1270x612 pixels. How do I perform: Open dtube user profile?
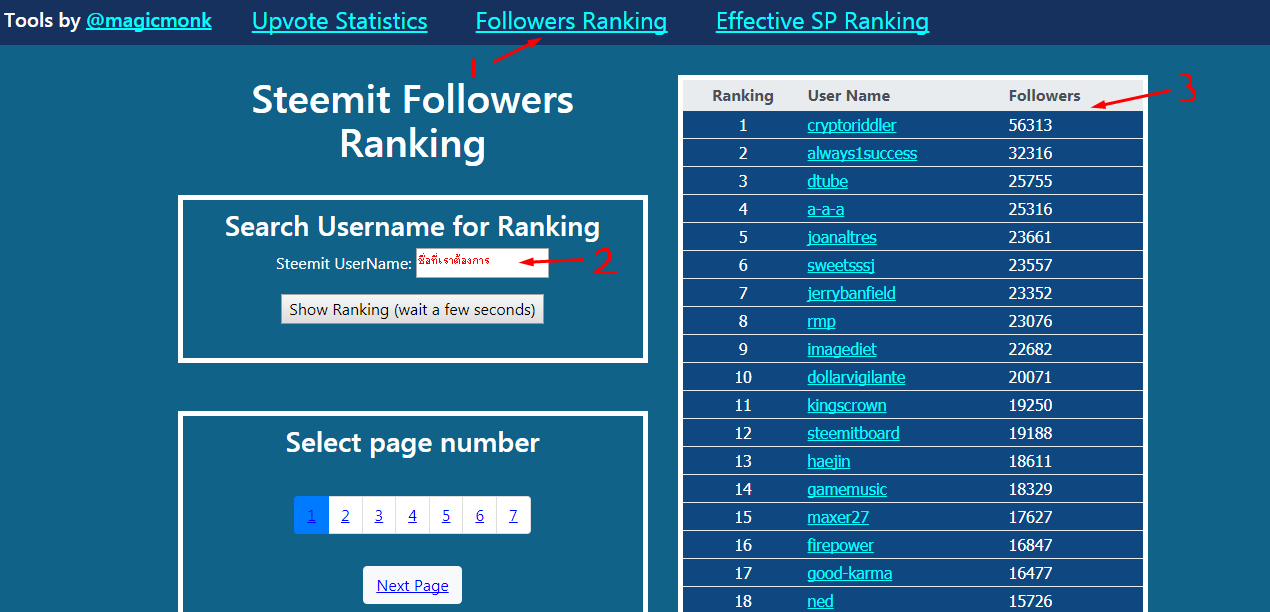click(x=828, y=181)
